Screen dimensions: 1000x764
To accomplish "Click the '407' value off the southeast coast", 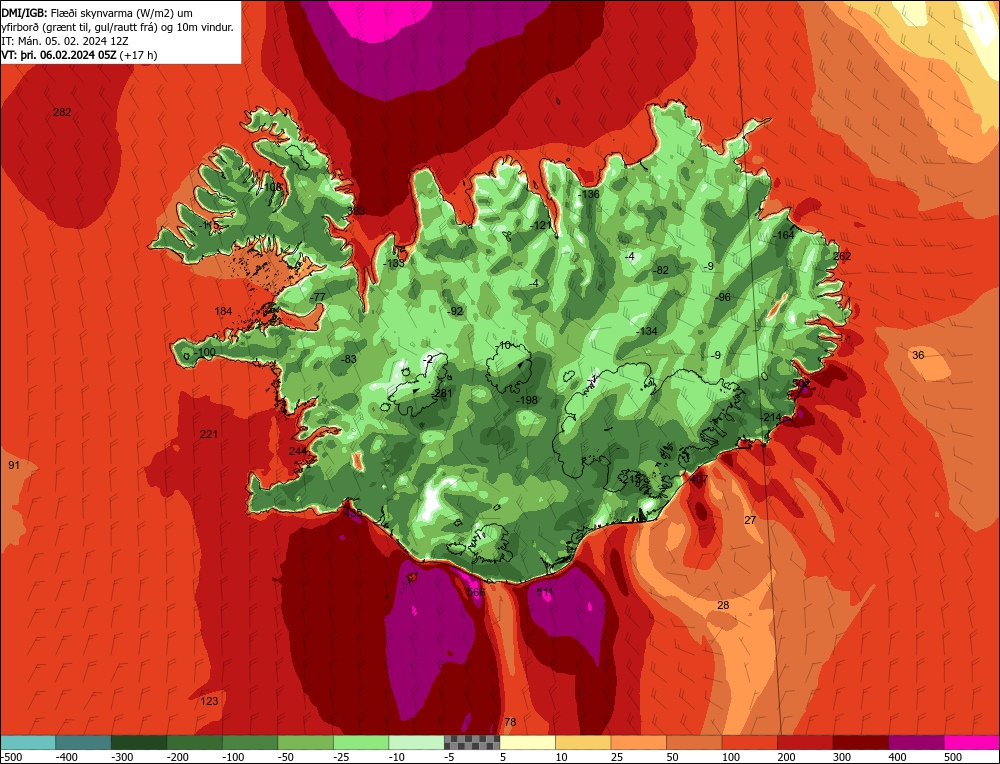I will click(x=699, y=480).
